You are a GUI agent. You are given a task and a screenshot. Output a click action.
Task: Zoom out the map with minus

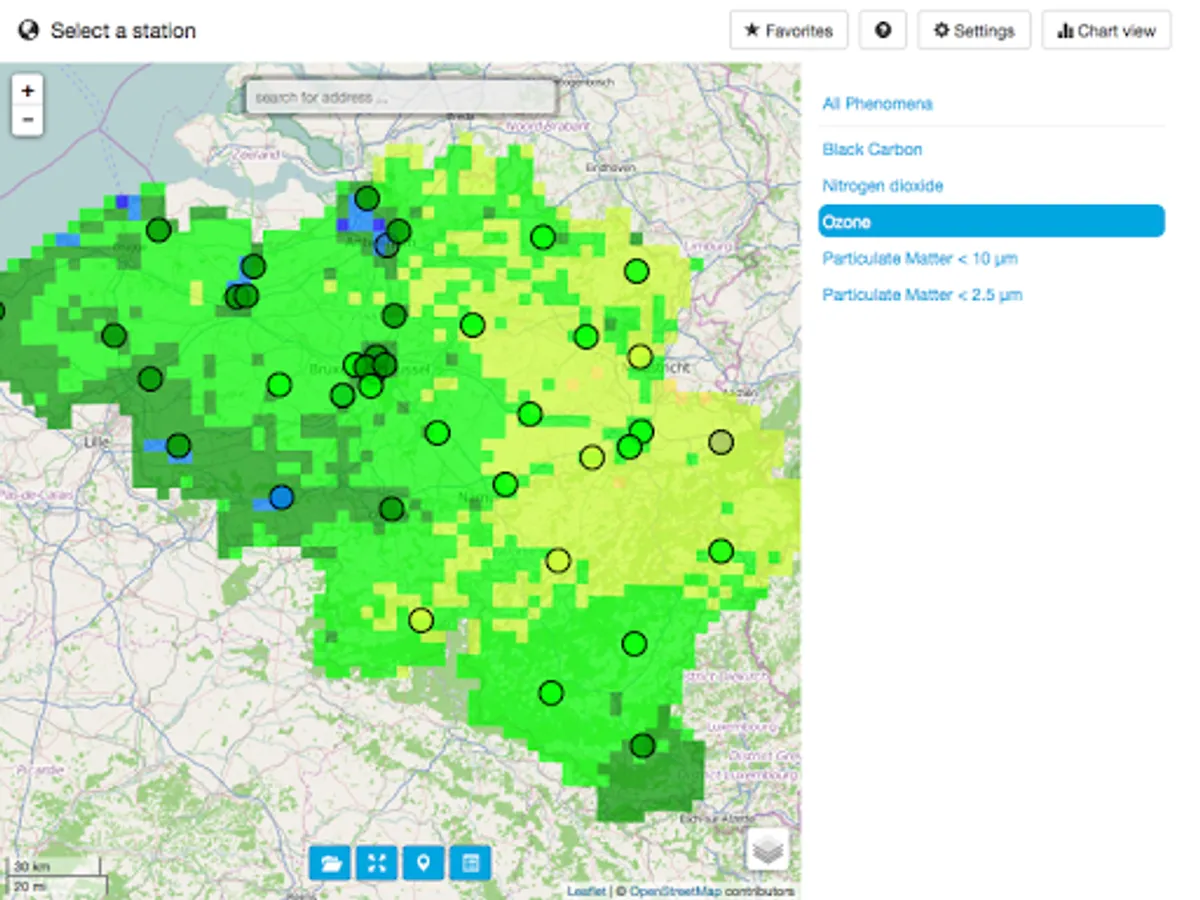click(28, 120)
